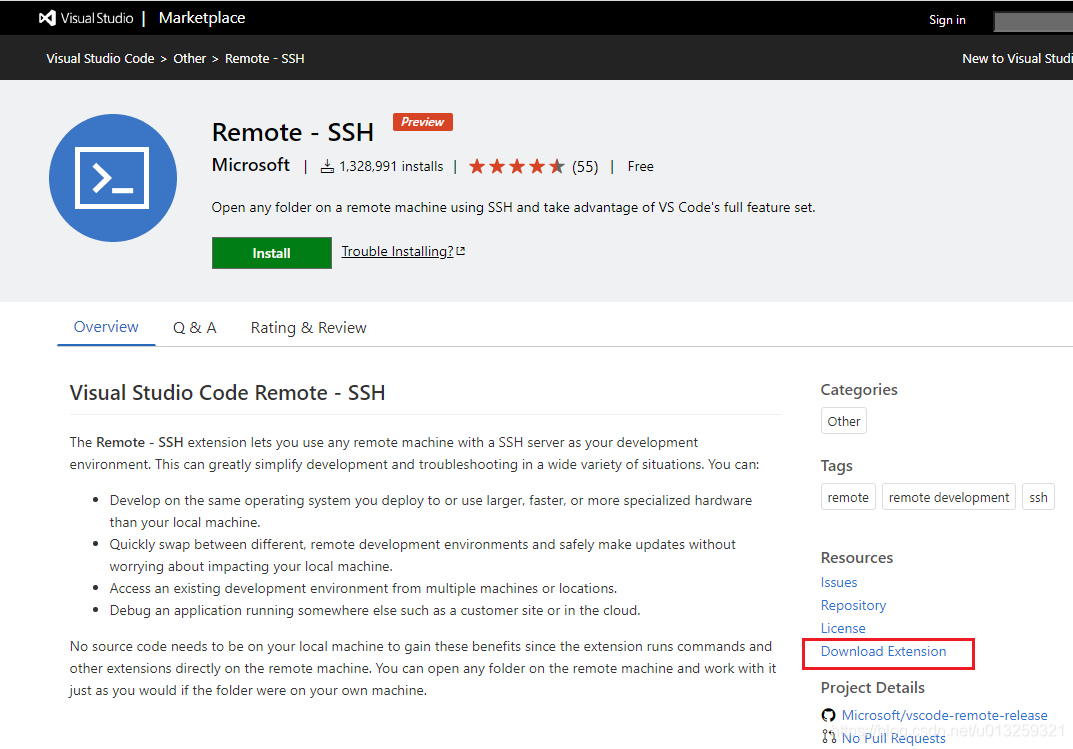Open the Microsoft publisher page
The height and width of the screenshot is (749, 1073).
(250, 165)
